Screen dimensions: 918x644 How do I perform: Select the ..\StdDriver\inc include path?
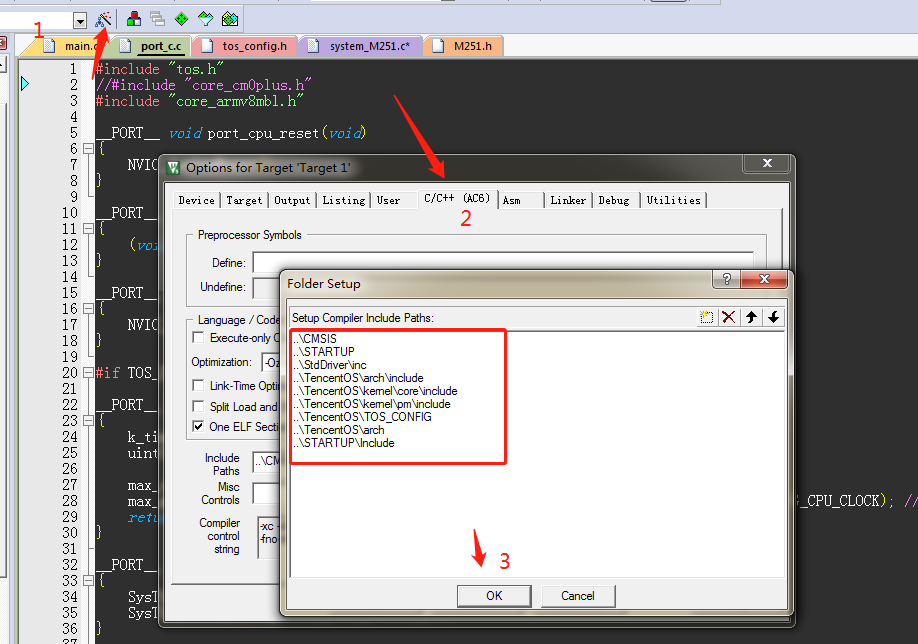coord(330,365)
